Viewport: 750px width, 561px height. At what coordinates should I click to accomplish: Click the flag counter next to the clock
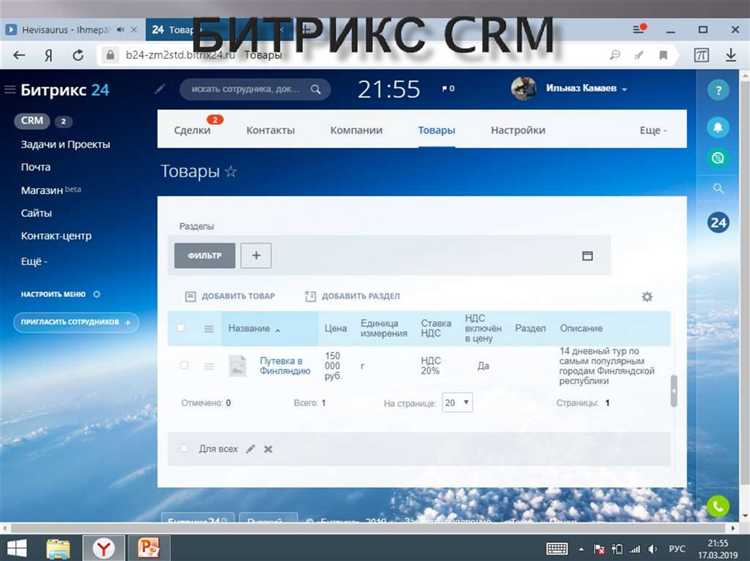click(448, 88)
